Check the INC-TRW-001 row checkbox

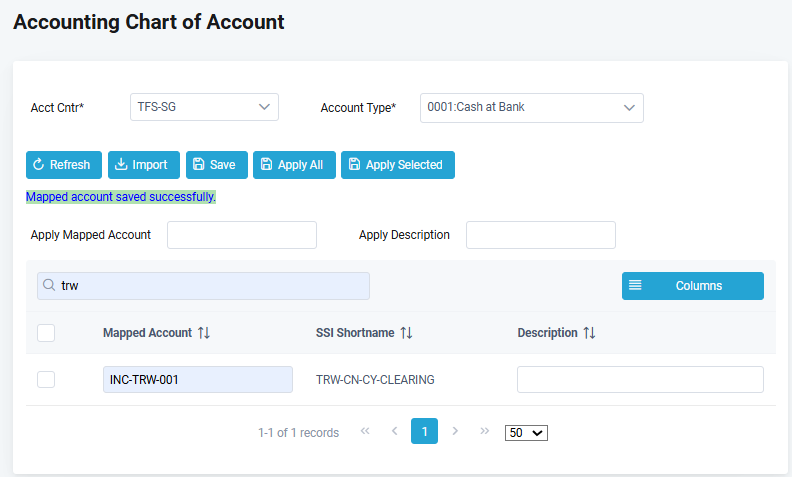(46, 380)
